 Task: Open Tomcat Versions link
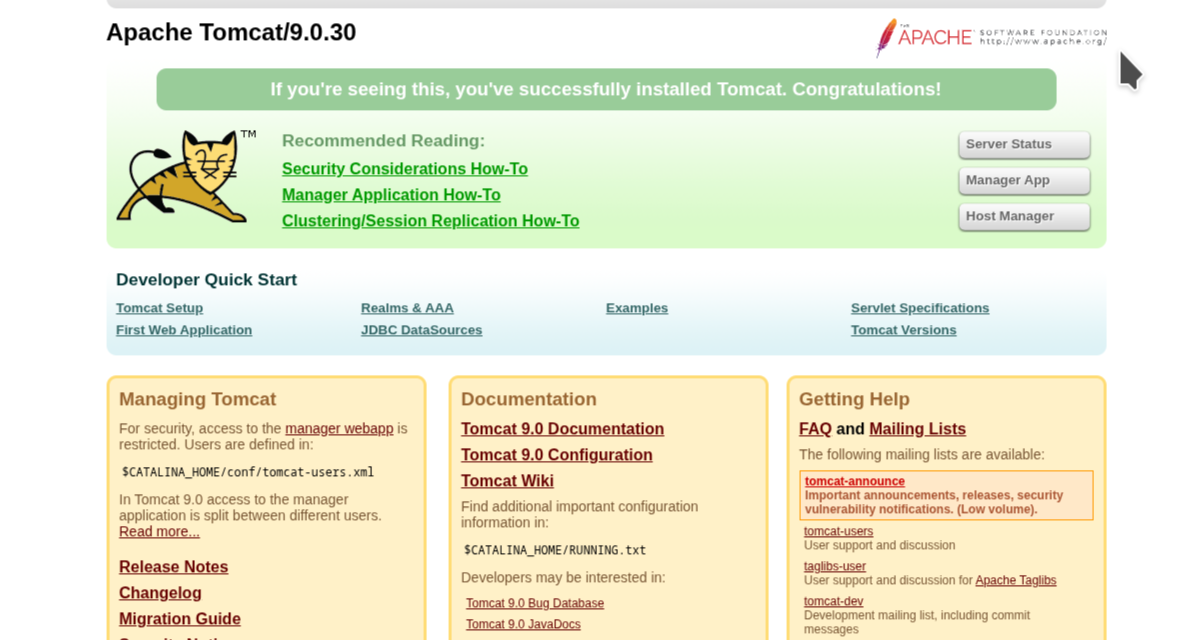click(x=903, y=330)
